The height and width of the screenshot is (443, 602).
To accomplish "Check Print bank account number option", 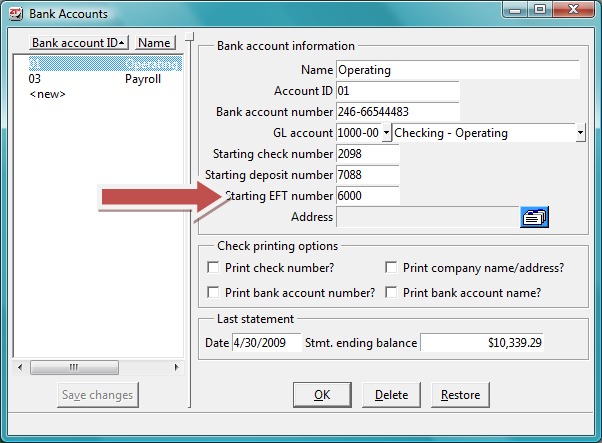I will 213,292.
